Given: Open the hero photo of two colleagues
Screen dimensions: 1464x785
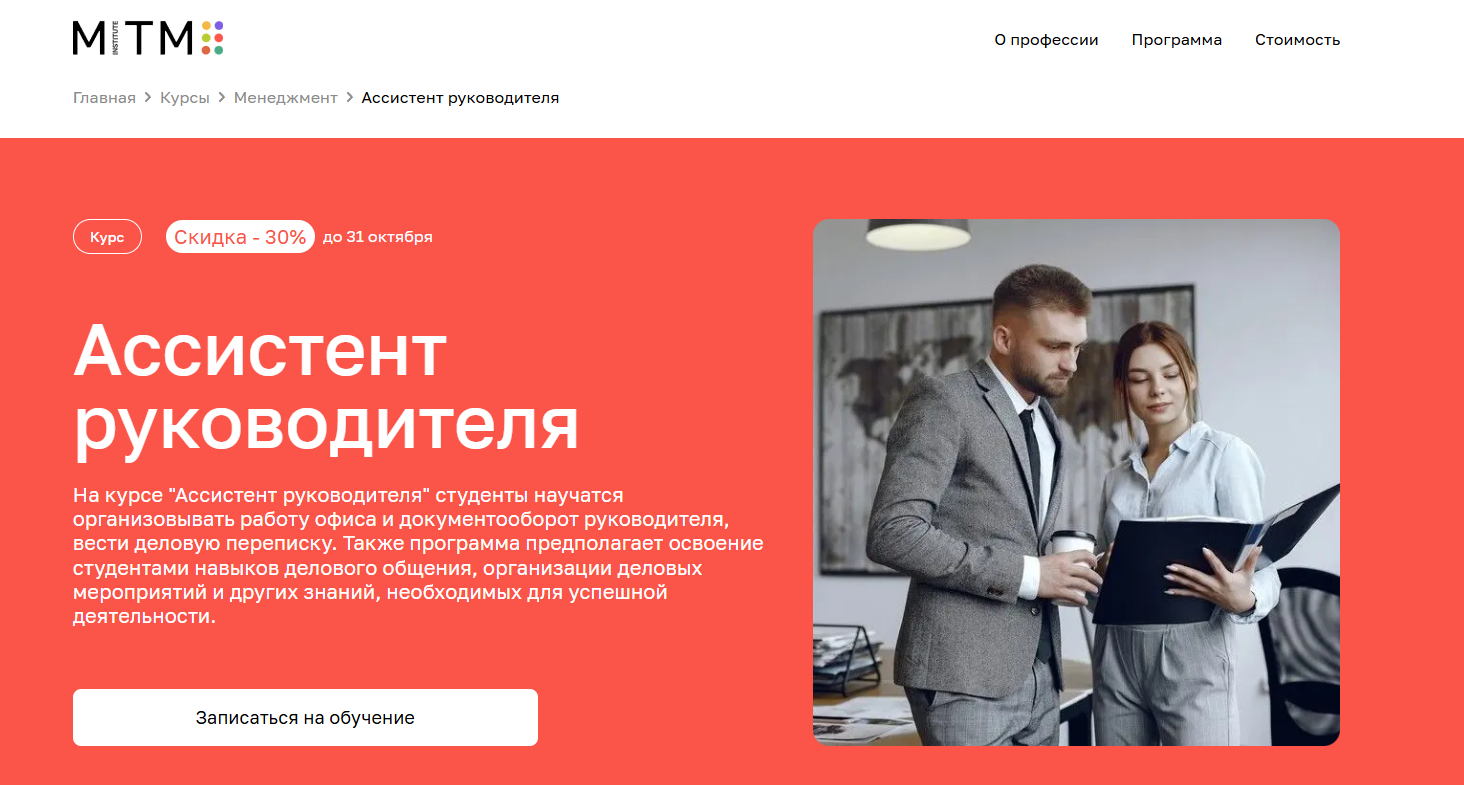Looking at the screenshot, I should click(x=1076, y=482).
